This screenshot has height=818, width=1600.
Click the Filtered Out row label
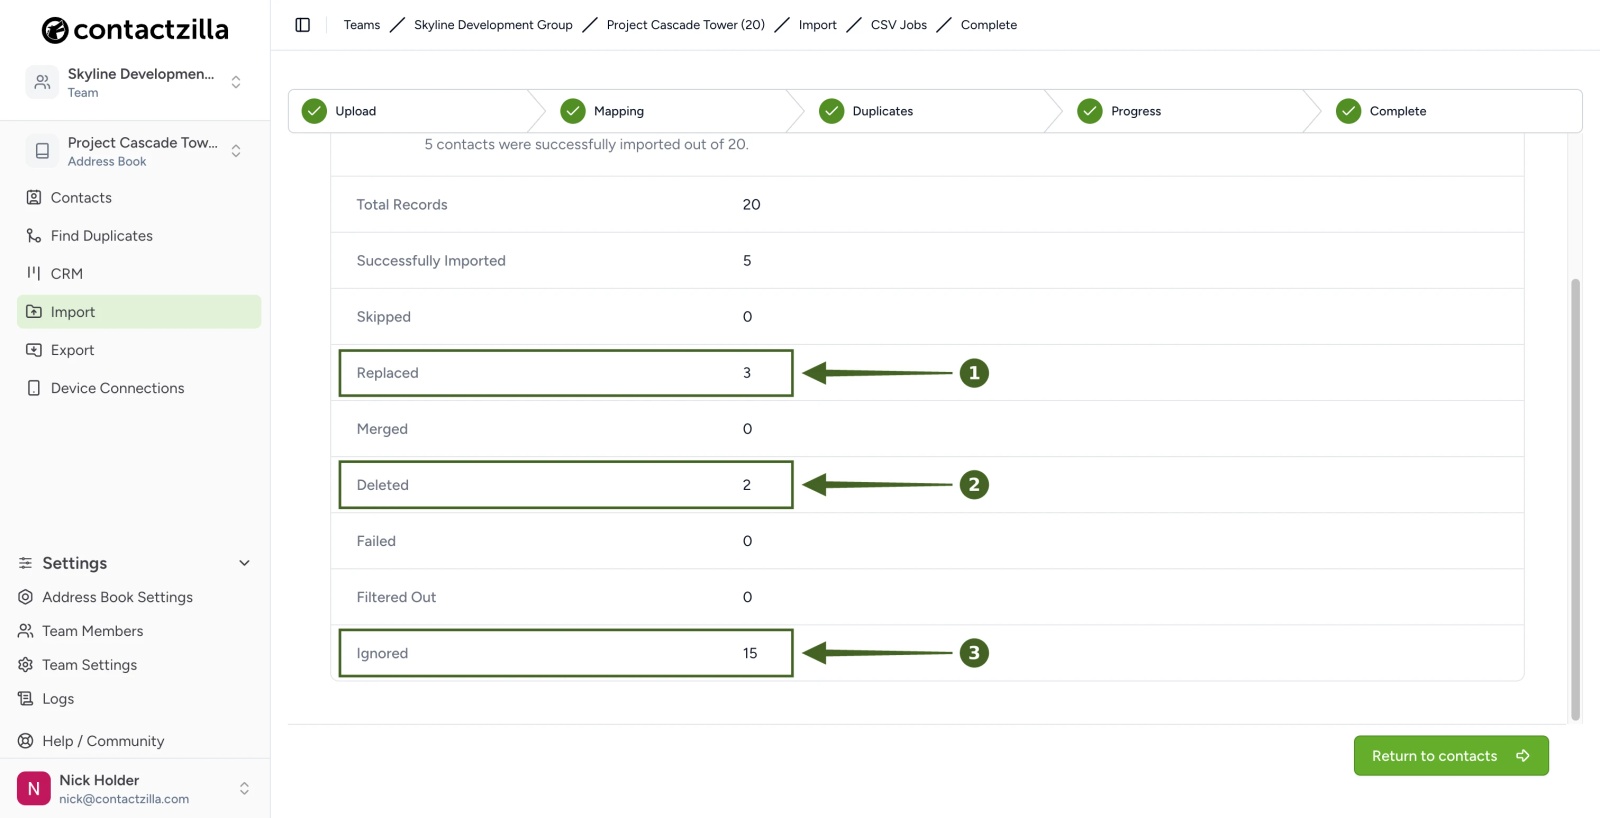click(396, 597)
